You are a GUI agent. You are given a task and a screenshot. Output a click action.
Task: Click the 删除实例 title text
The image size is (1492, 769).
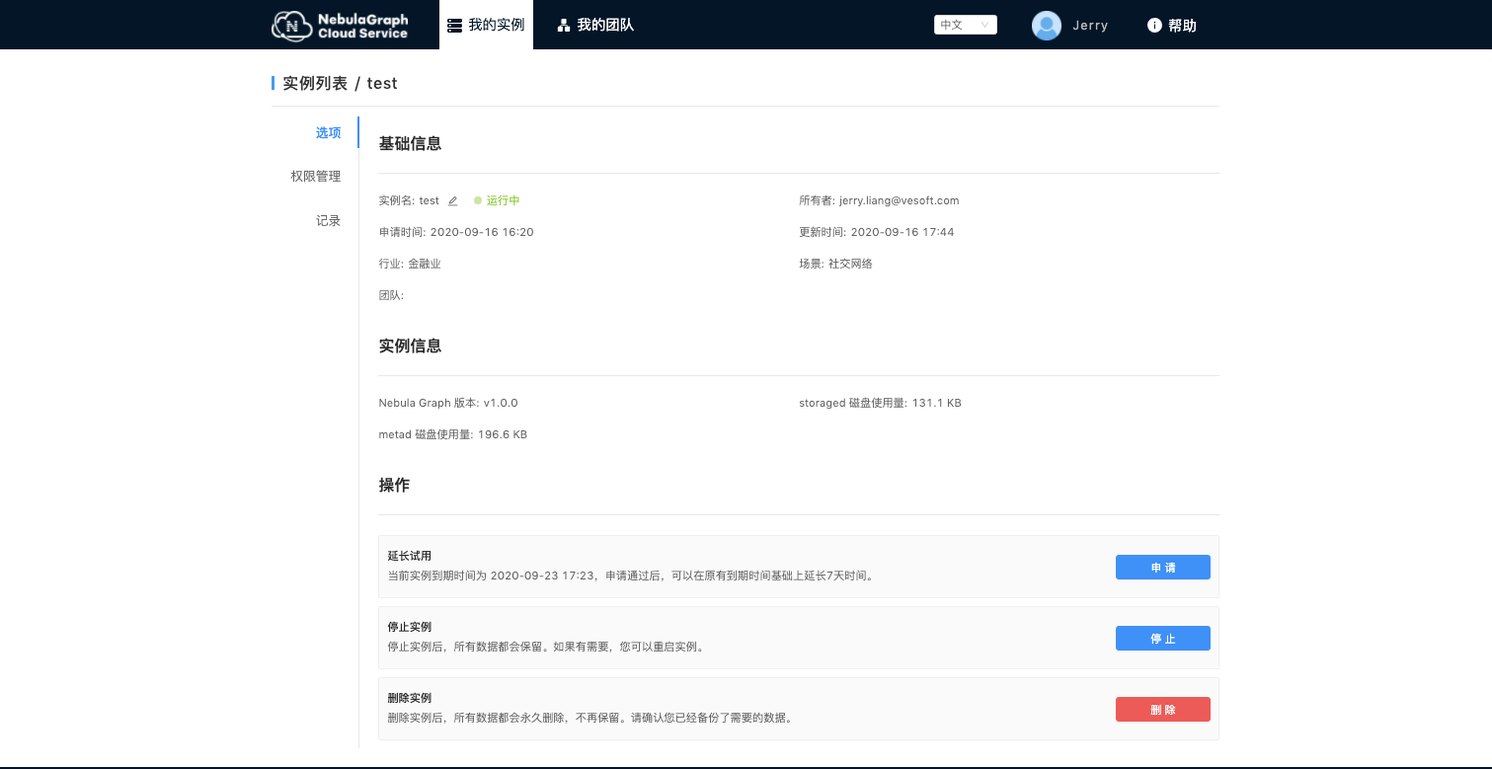410,698
